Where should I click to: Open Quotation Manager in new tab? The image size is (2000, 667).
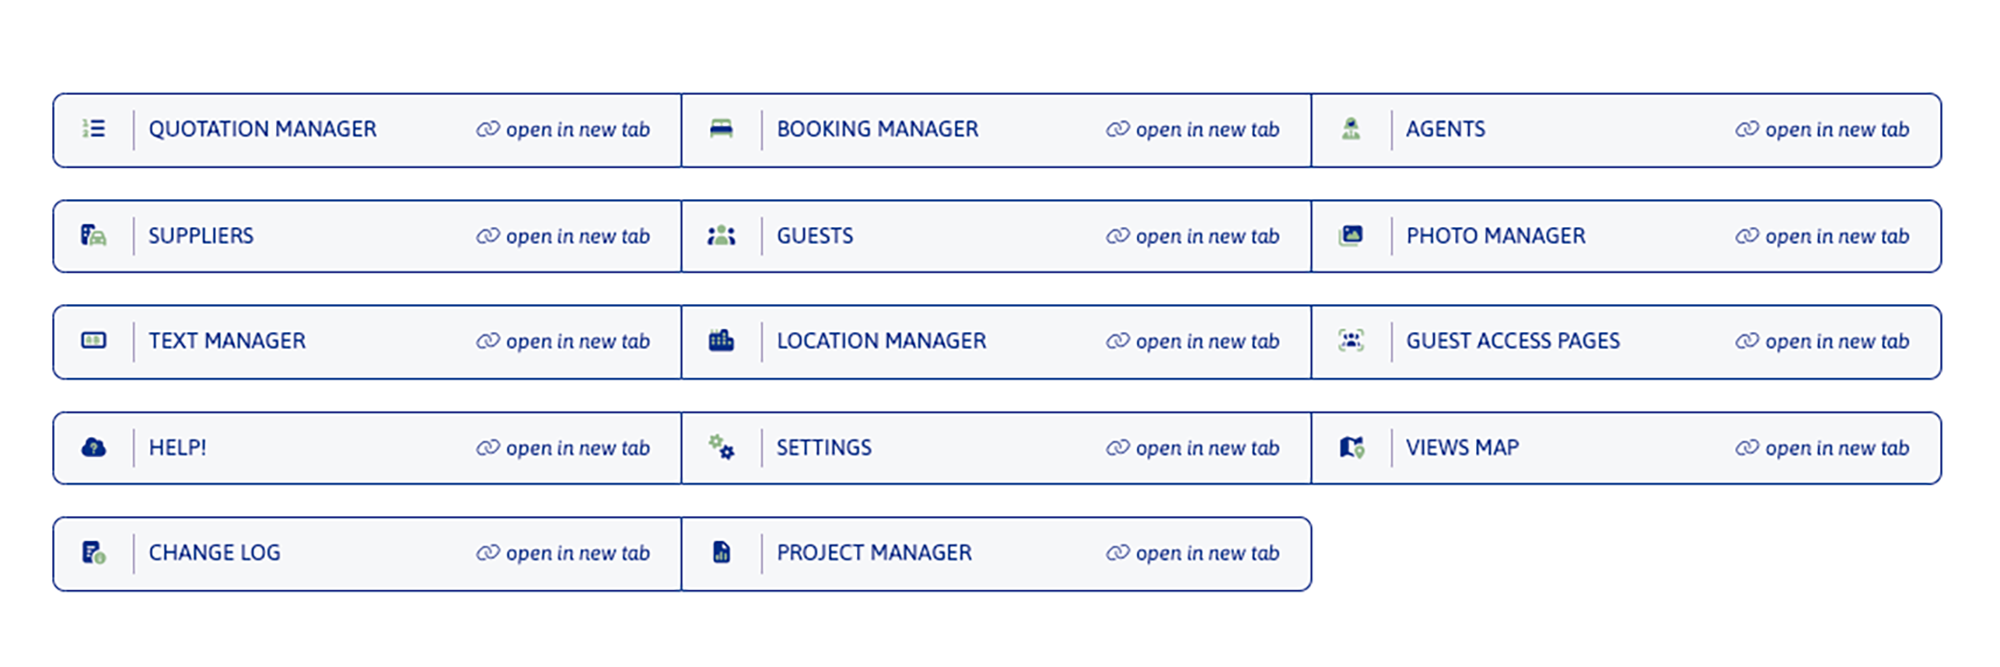pos(563,130)
